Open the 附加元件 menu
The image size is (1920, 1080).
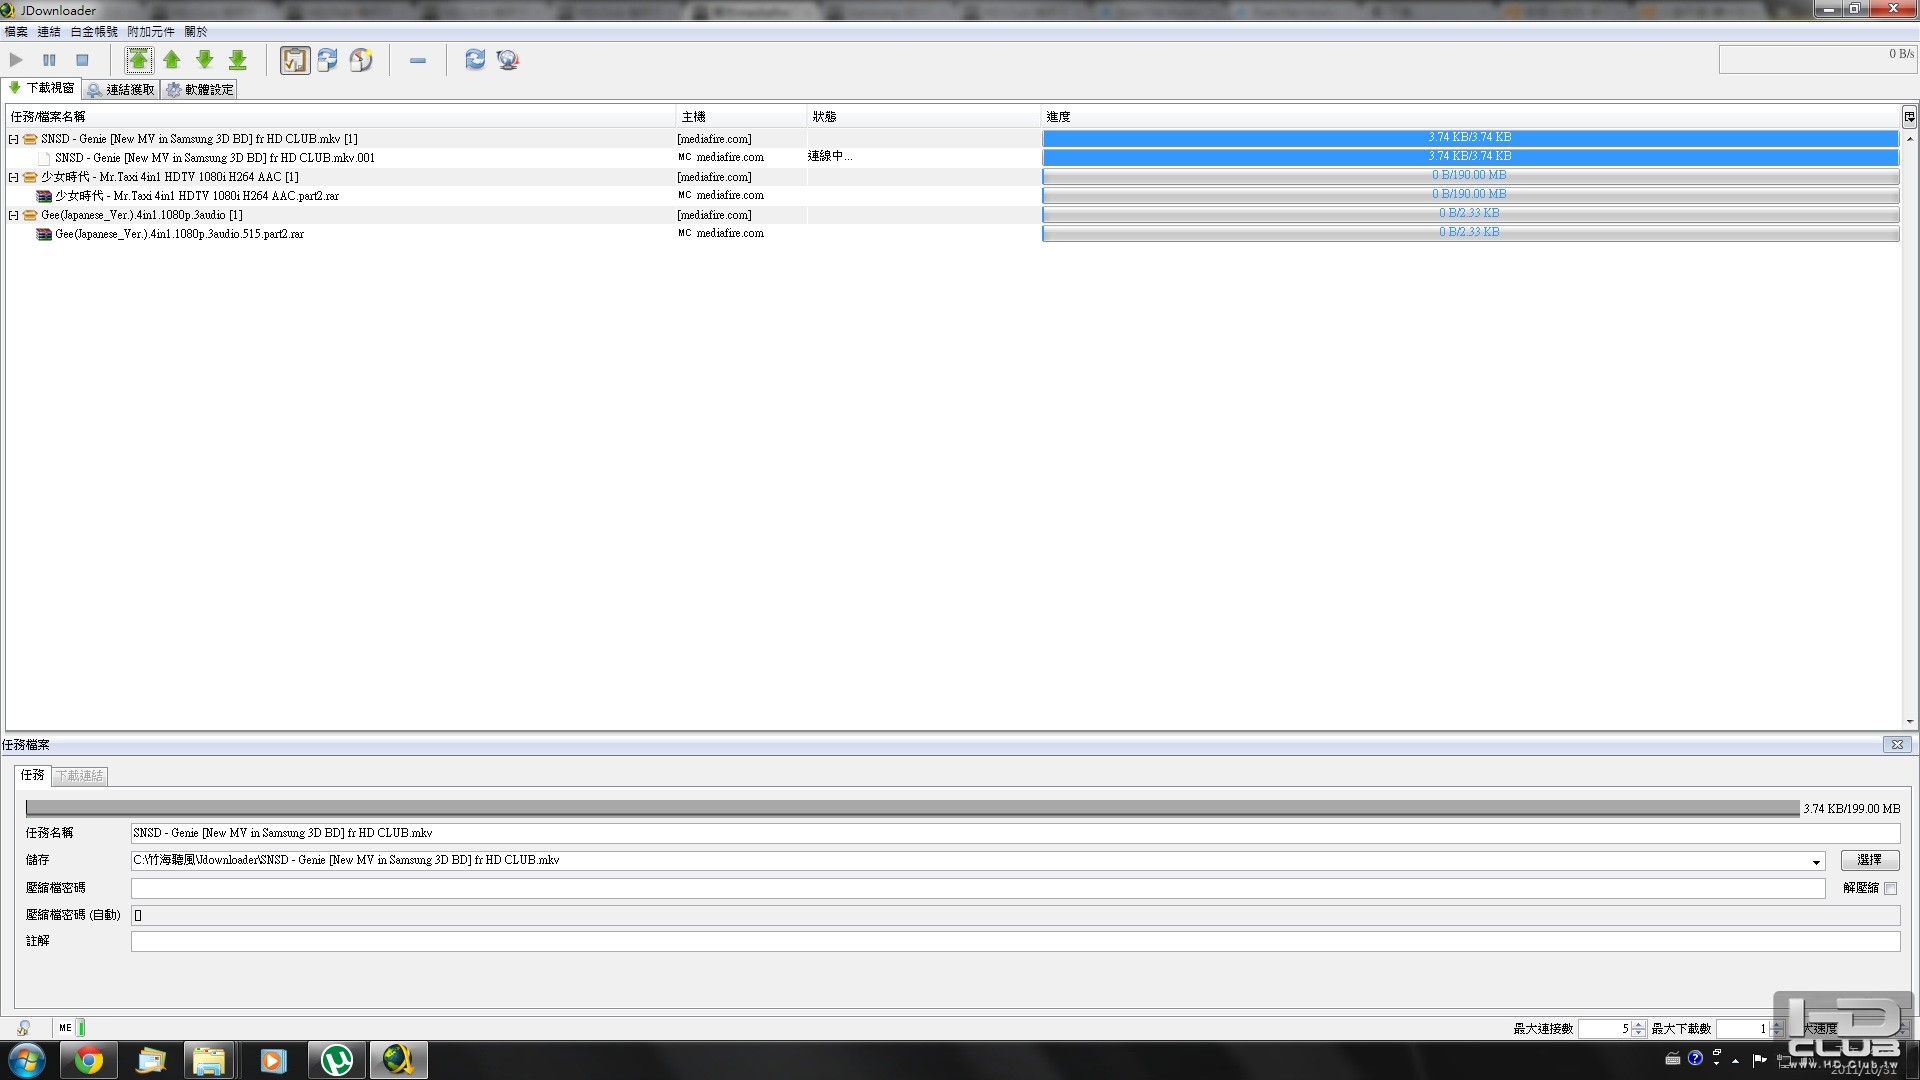[x=151, y=32]
